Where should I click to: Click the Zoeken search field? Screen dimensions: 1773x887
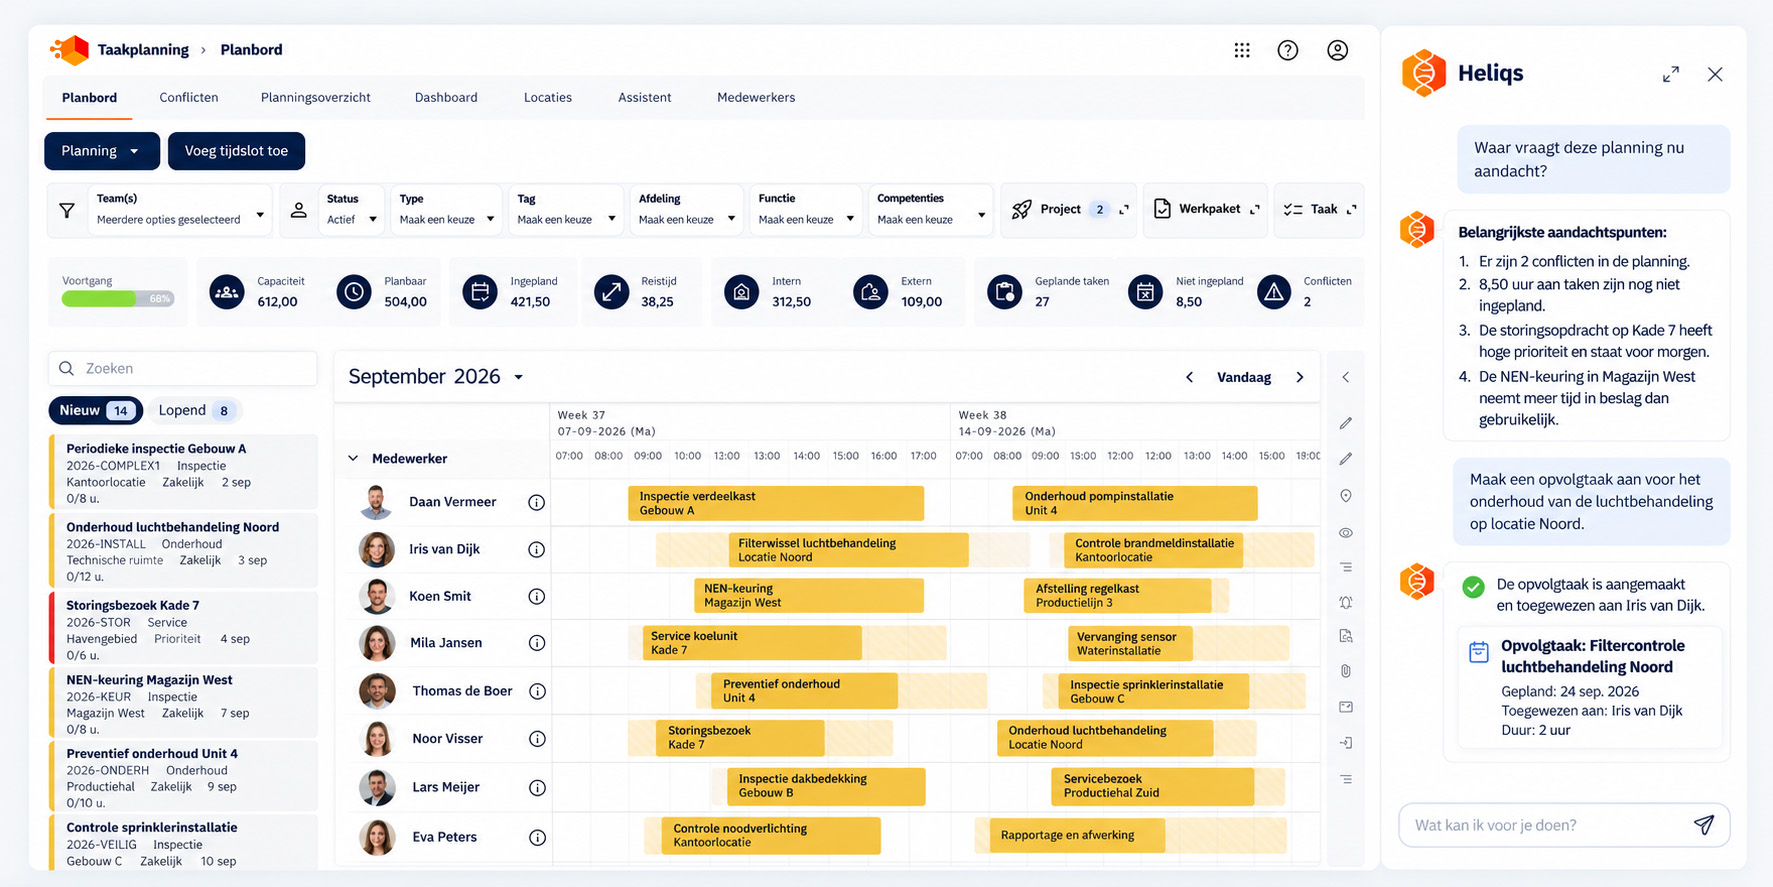click(183, 369)
